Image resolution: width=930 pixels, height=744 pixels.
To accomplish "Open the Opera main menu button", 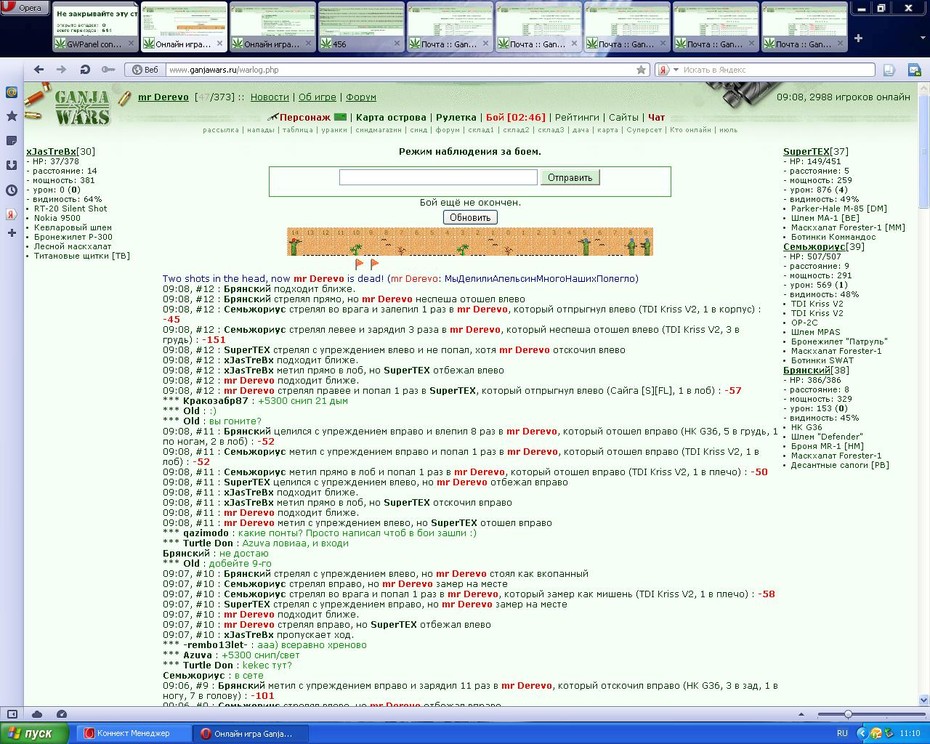I will click(x=25, y=8).
